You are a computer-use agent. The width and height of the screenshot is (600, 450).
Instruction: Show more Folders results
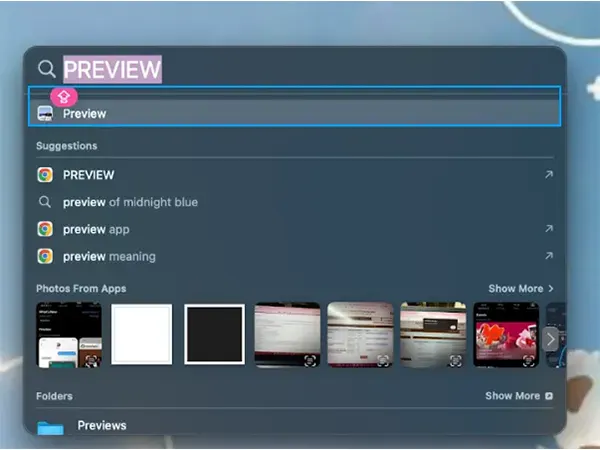[x=519, y=396]
